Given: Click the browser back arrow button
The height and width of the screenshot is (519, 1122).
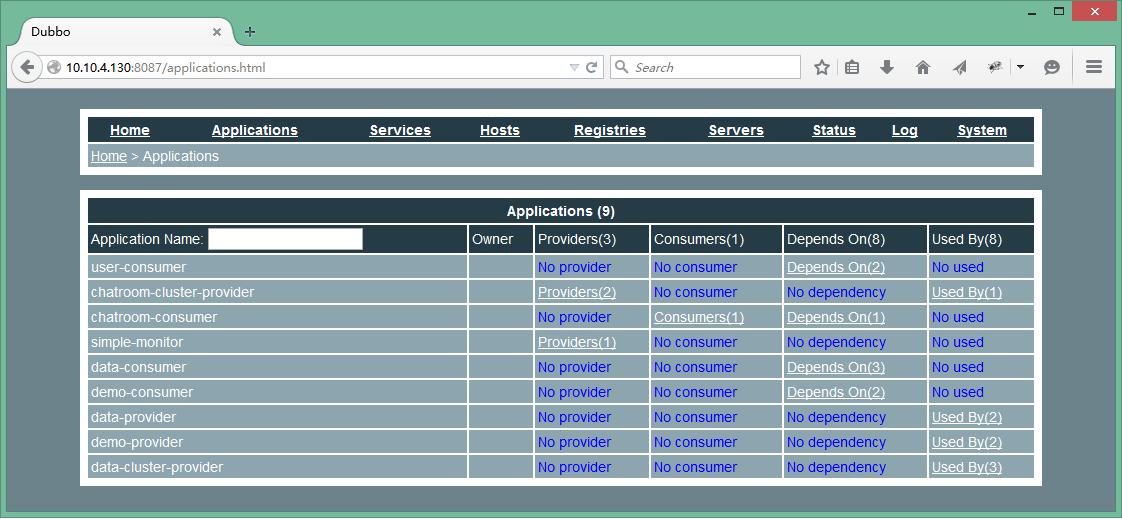Looking at the screenshot, I should coord(27,68).
